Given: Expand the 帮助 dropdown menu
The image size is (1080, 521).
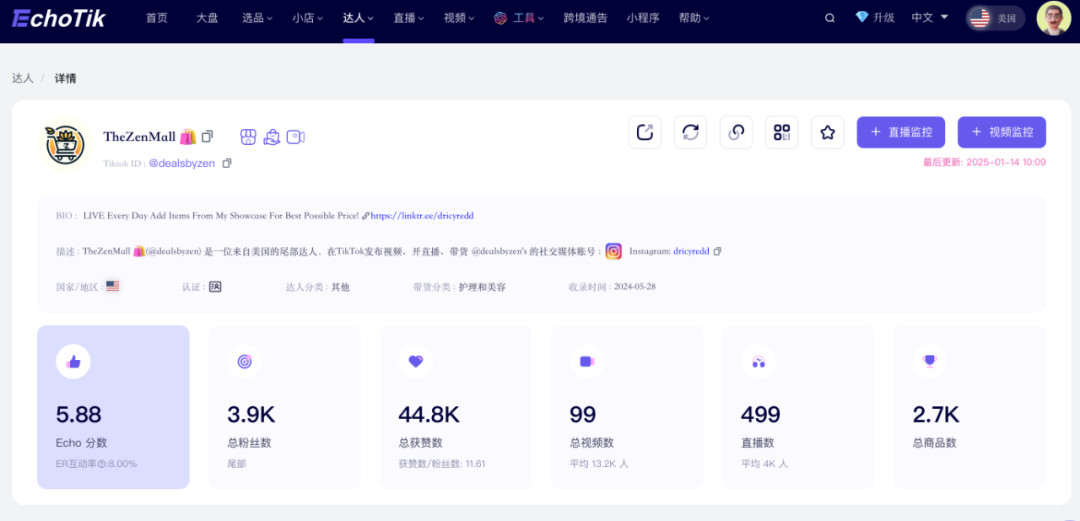Looking at the screenshot, I should tap(694, 18).
